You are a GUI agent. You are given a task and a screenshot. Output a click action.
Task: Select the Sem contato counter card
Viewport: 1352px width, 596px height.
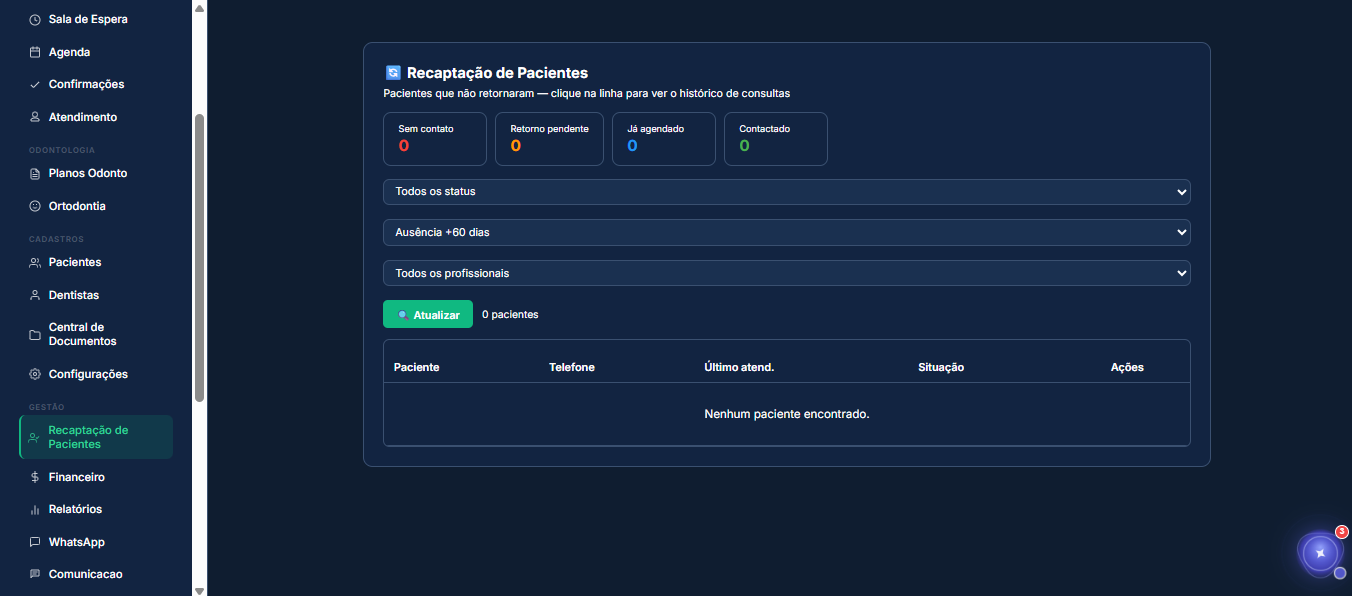click(x=435, y=139)
